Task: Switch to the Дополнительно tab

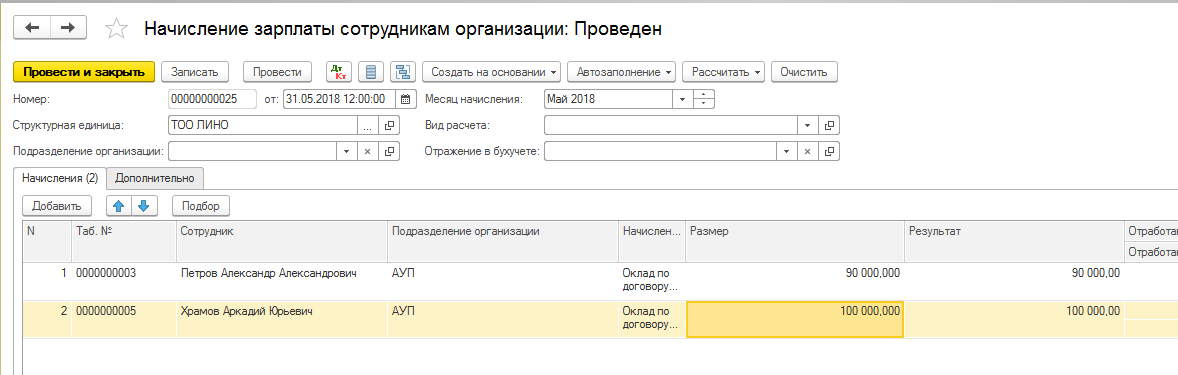Action: coord(155,178)
